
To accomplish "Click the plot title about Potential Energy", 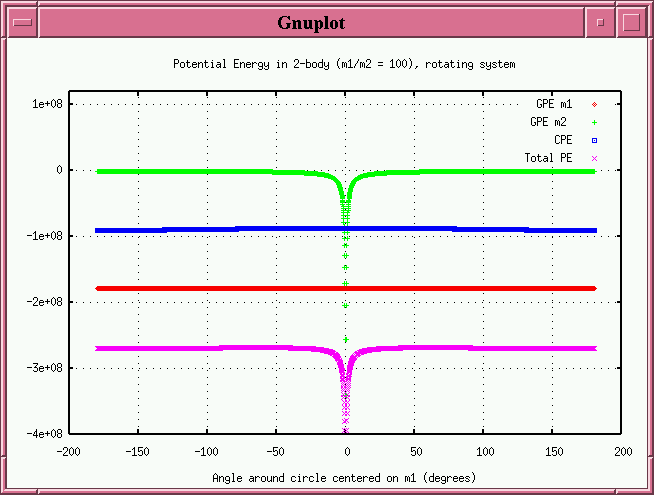I will (x=344, y=64).
